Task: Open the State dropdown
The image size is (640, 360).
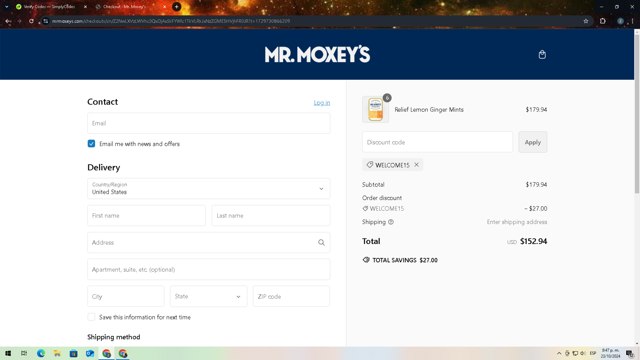Action: pos(209,296)
